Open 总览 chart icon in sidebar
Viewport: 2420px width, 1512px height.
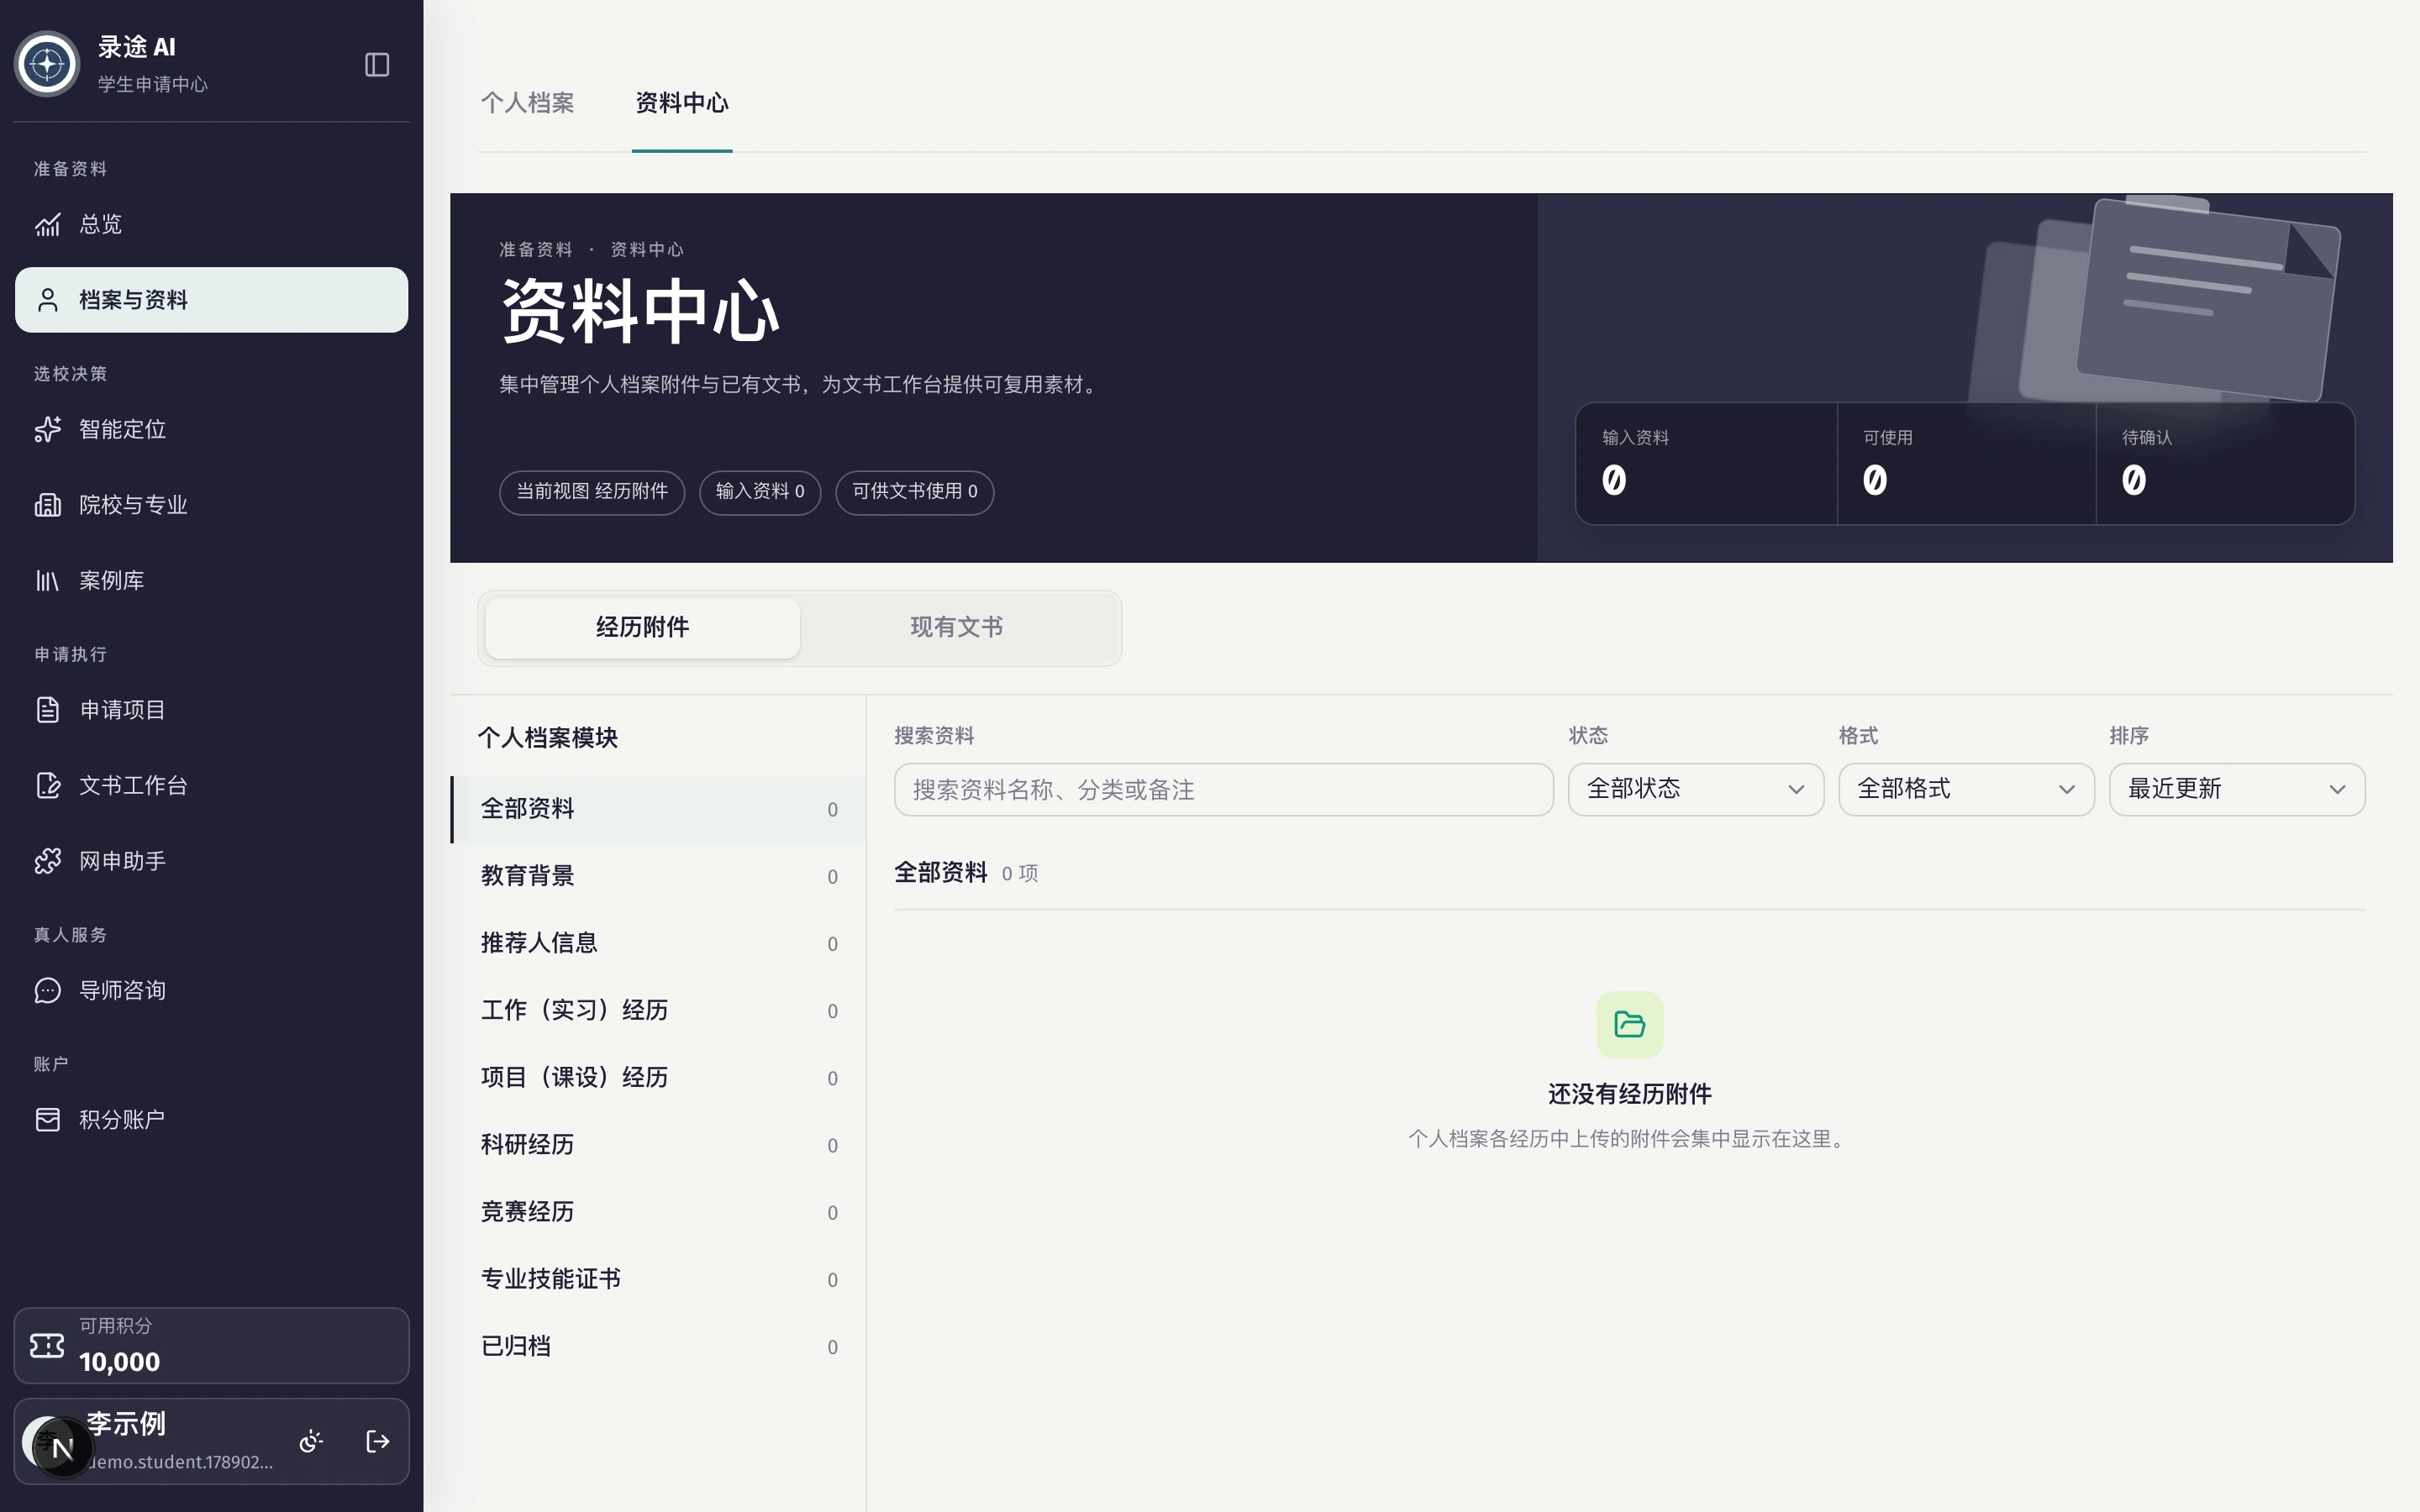[48, 225]
